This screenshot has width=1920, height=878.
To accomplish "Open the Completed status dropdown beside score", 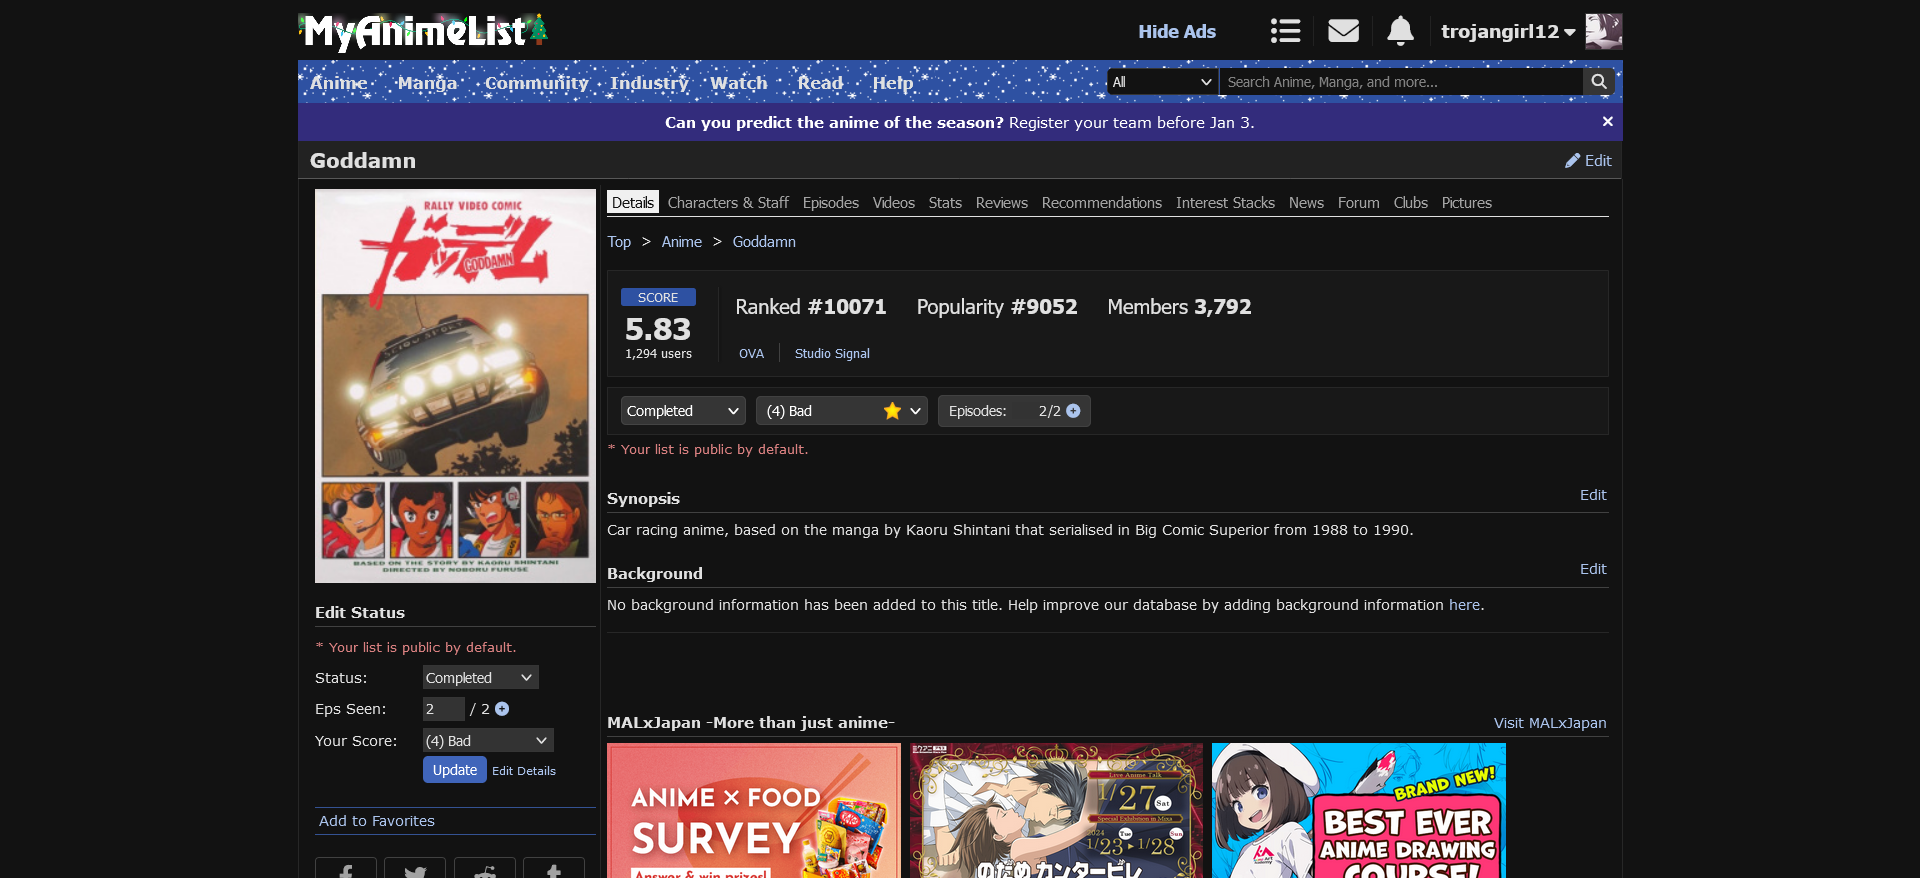I will point(683,411).
